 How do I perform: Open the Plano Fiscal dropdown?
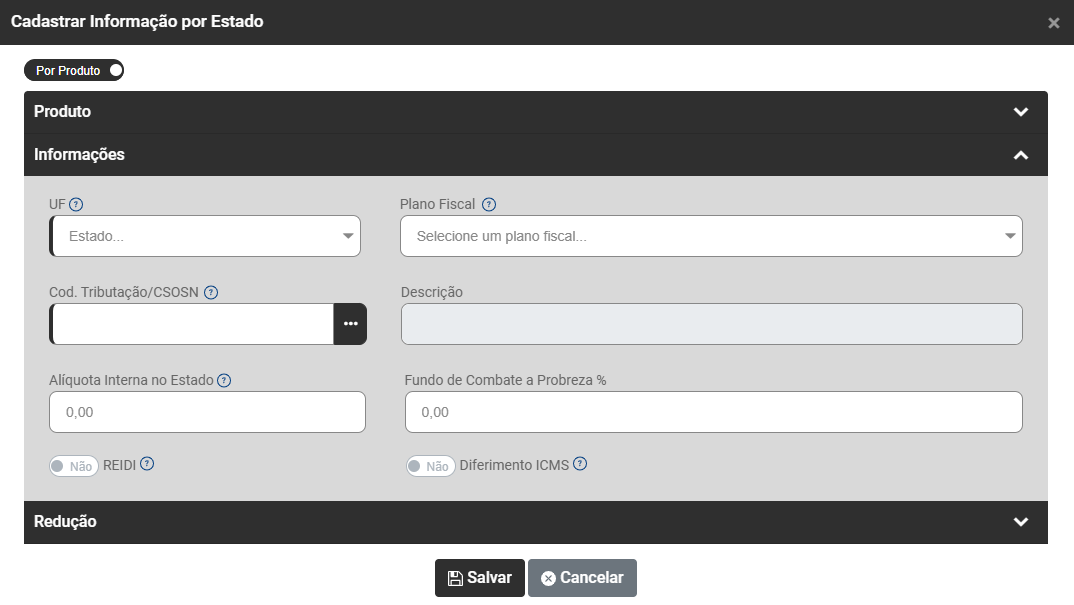click(x=711, y=237)
